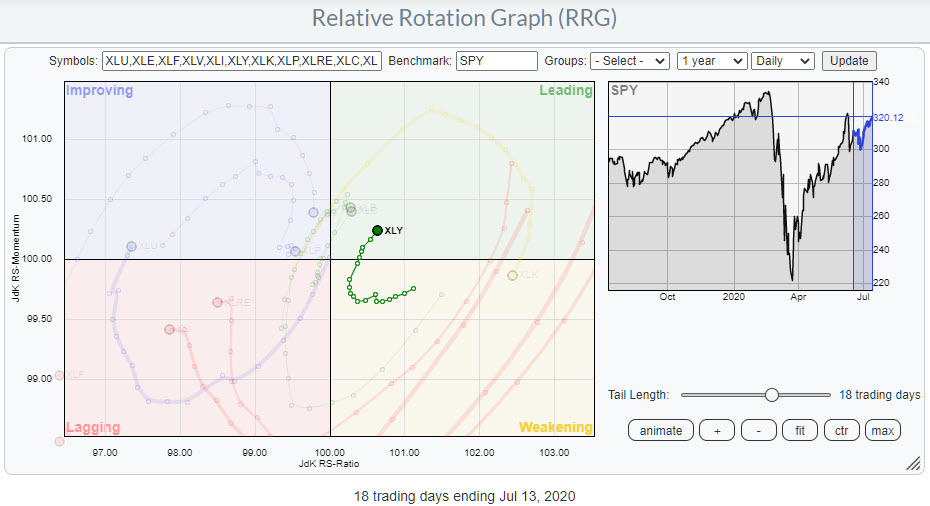Screen dimensions: 930x506
Task: Click the XLK sector marker
Action: click(x=513, y=275)
